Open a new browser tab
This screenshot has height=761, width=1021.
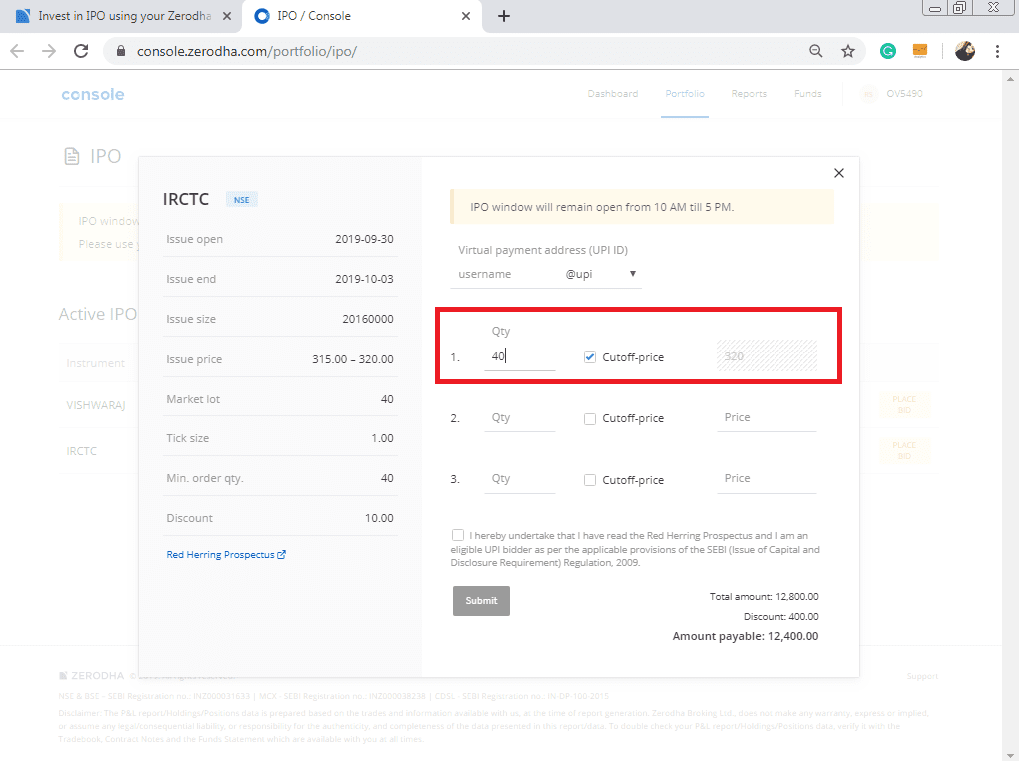coord(503,16)
